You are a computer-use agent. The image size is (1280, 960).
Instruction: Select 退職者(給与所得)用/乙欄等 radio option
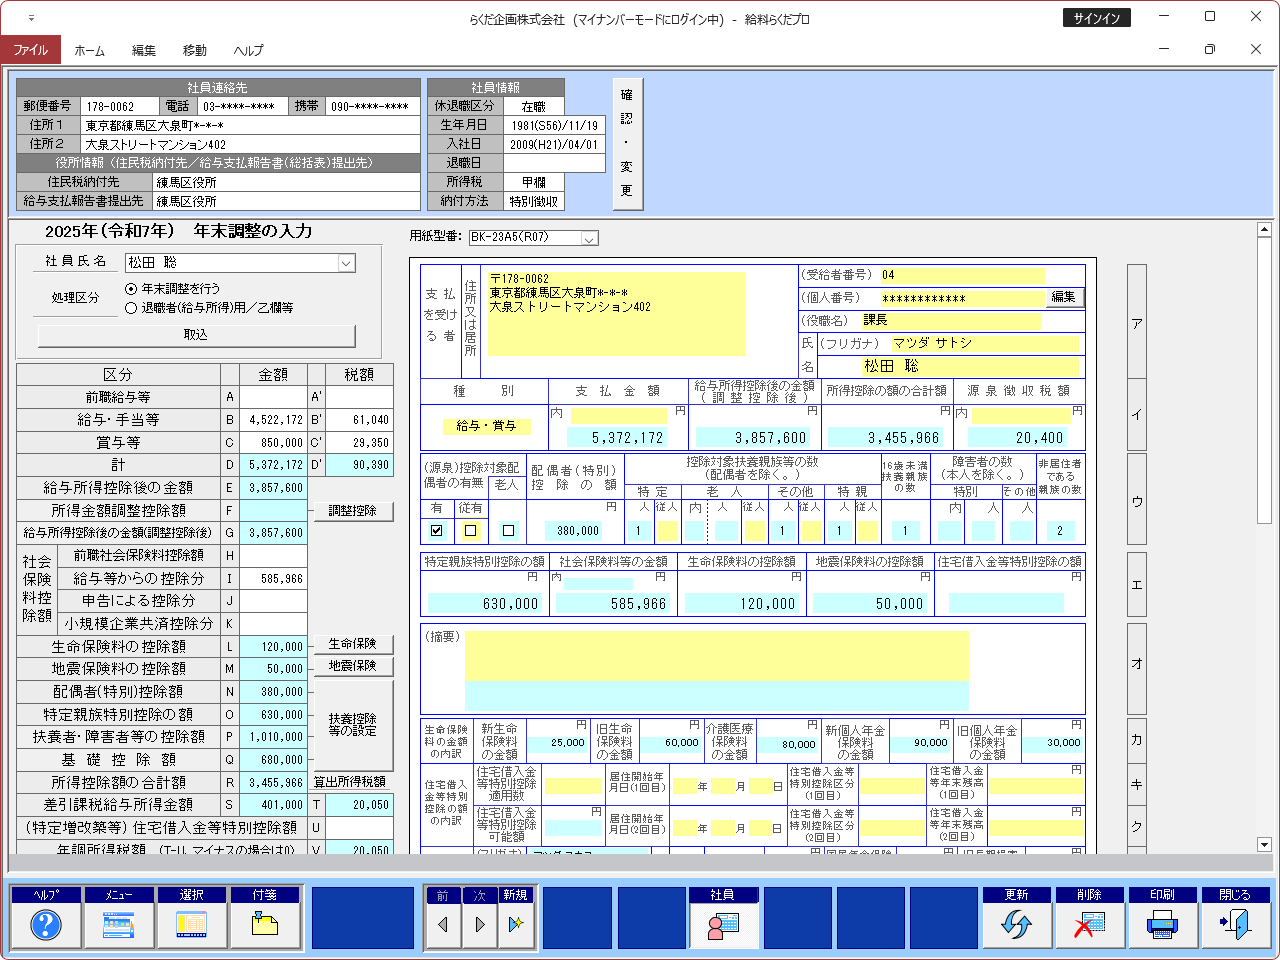(131, 308)
